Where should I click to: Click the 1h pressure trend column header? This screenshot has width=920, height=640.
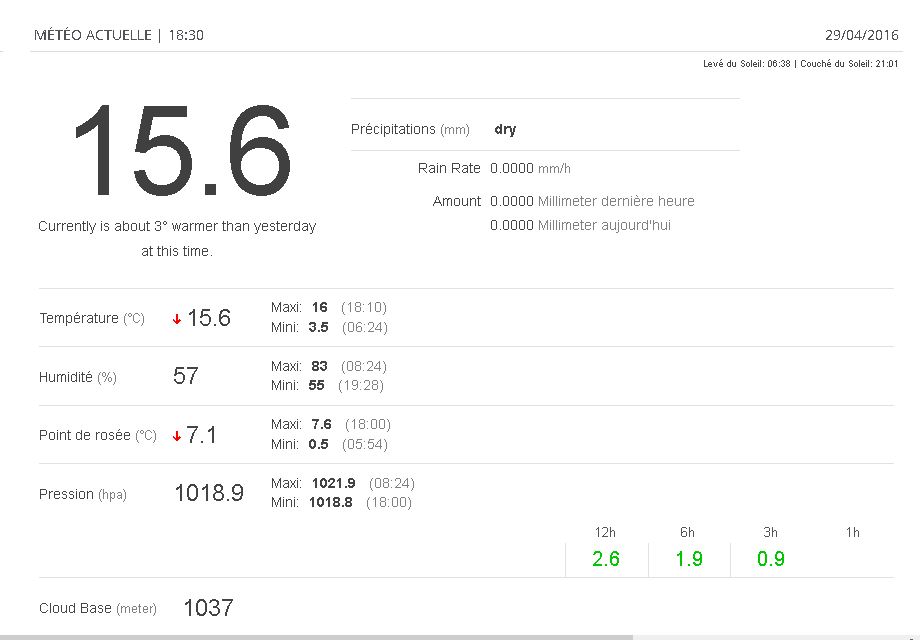852,532
